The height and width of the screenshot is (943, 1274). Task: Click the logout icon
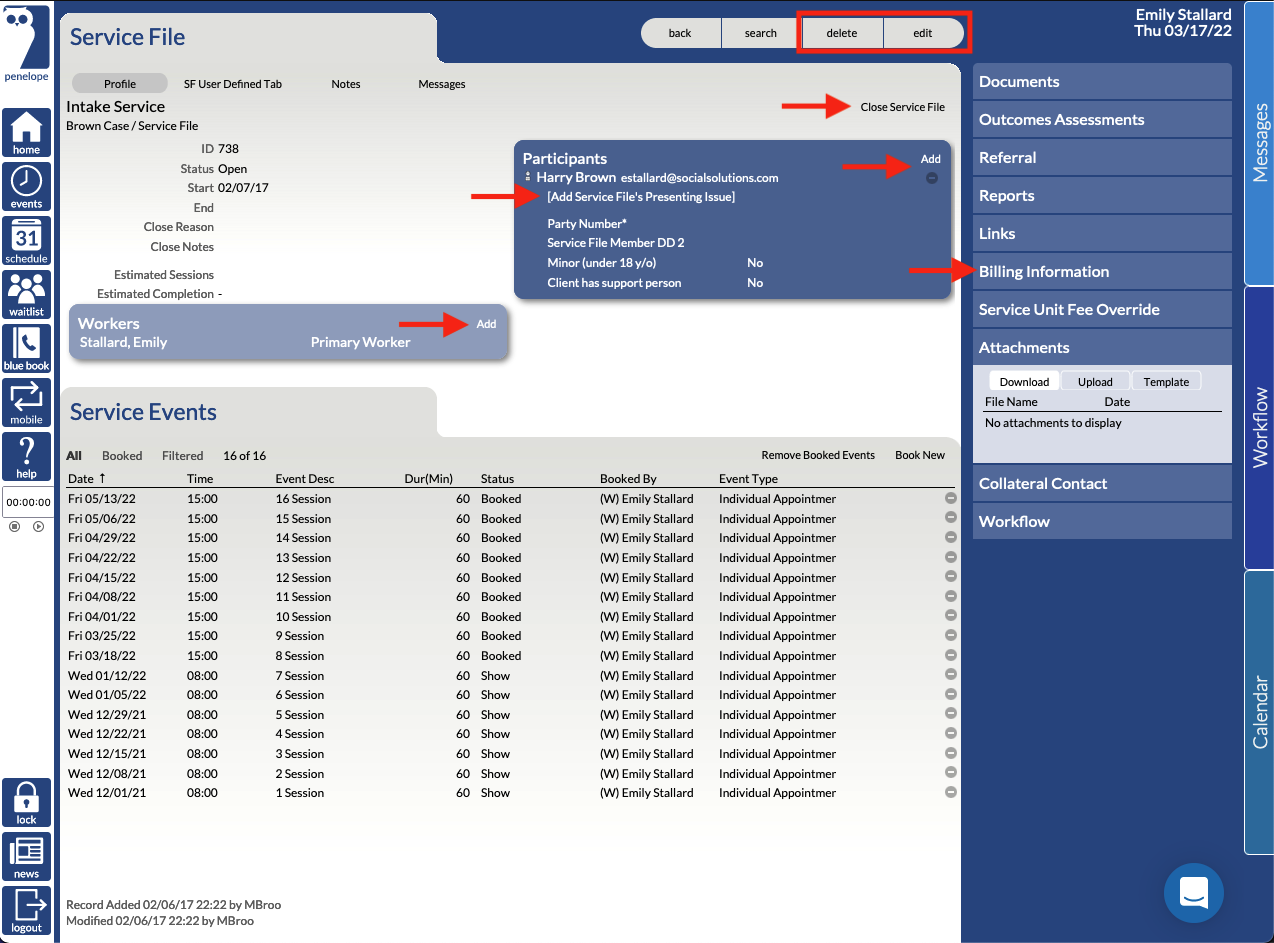26,911
